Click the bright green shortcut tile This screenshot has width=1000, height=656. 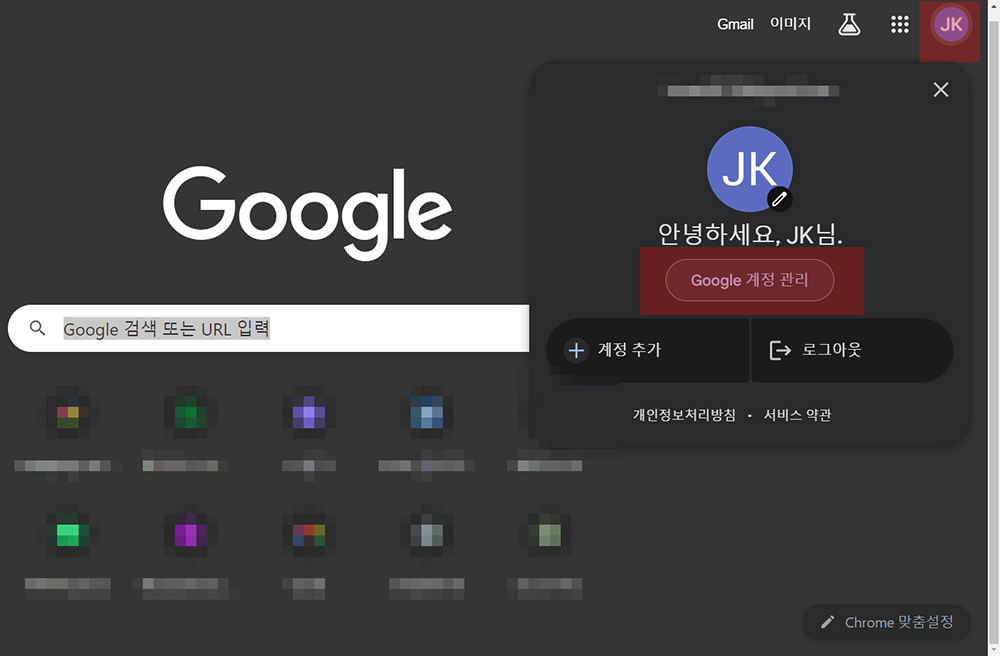click(x=68, y=534)
